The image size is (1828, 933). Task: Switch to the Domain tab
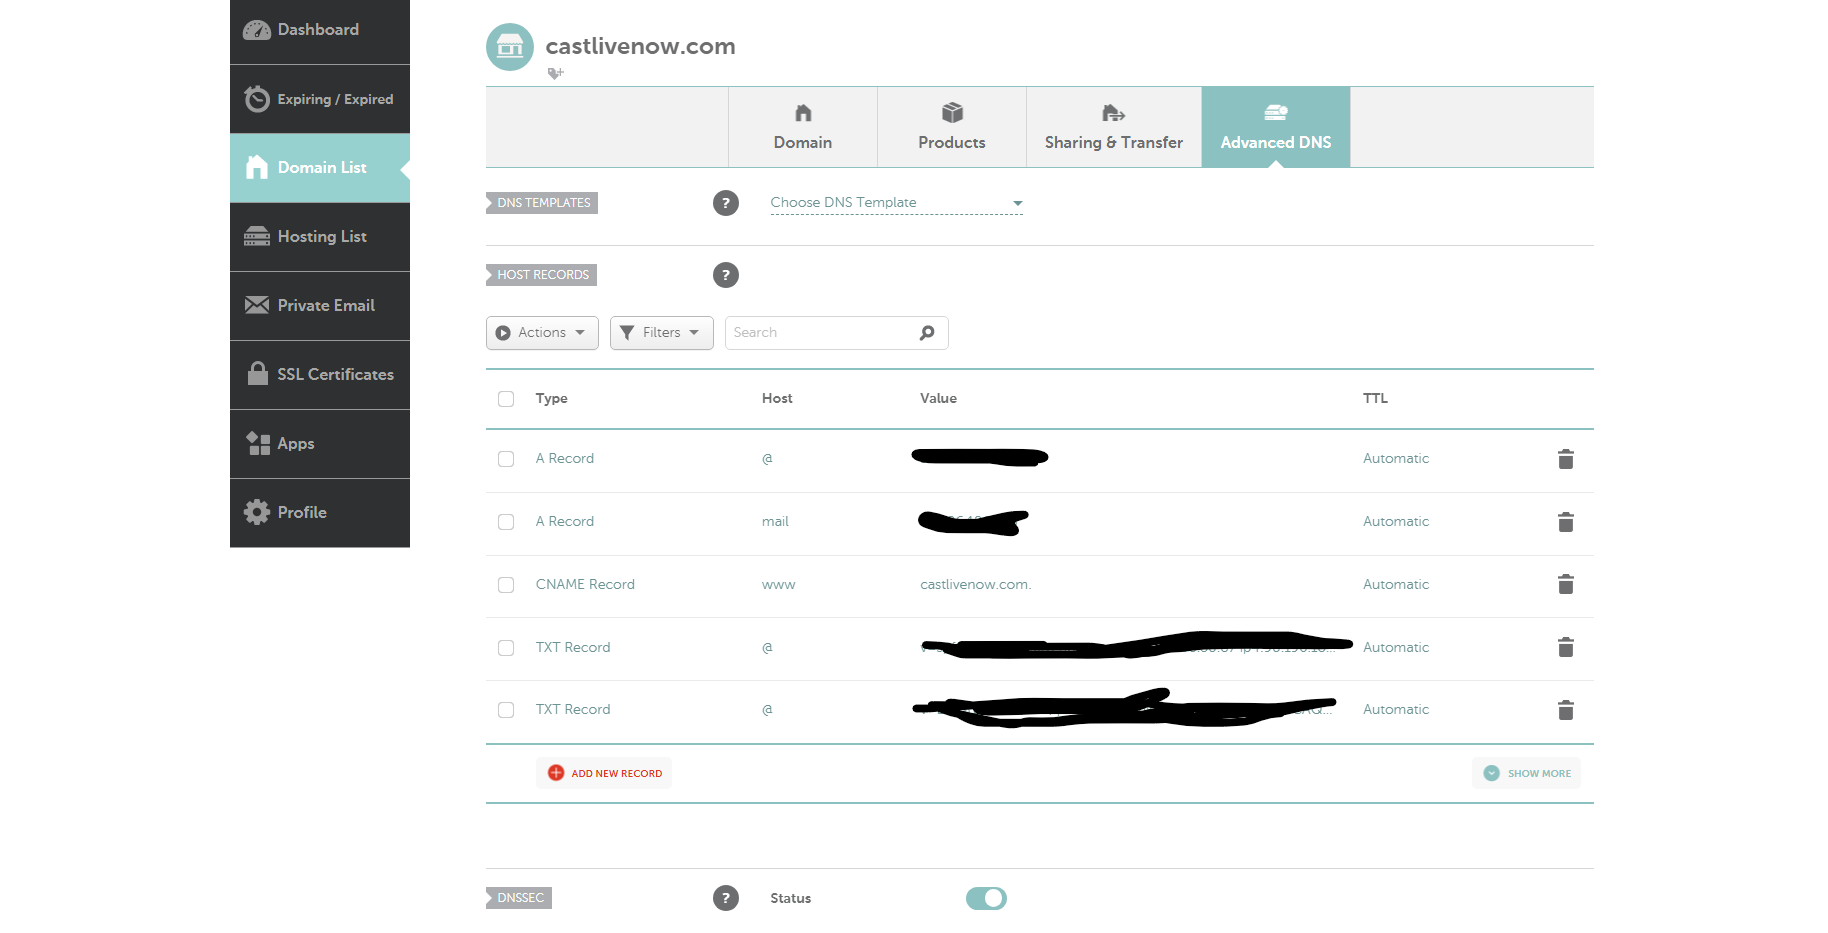[803, 127]
